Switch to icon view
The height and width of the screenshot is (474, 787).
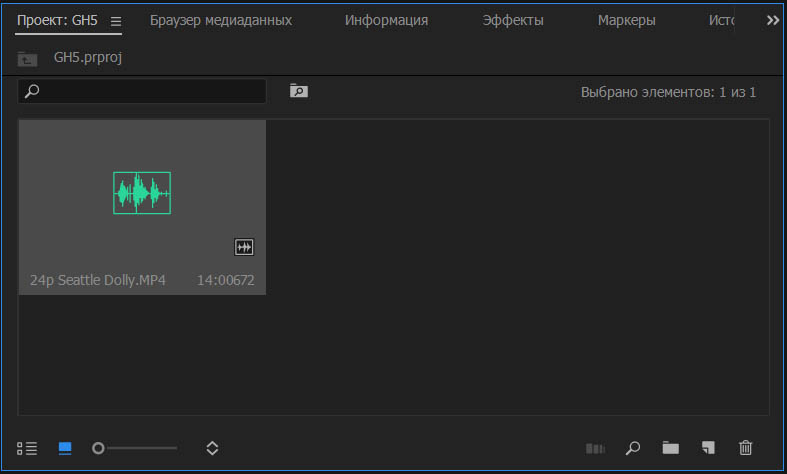click(65, 448)
